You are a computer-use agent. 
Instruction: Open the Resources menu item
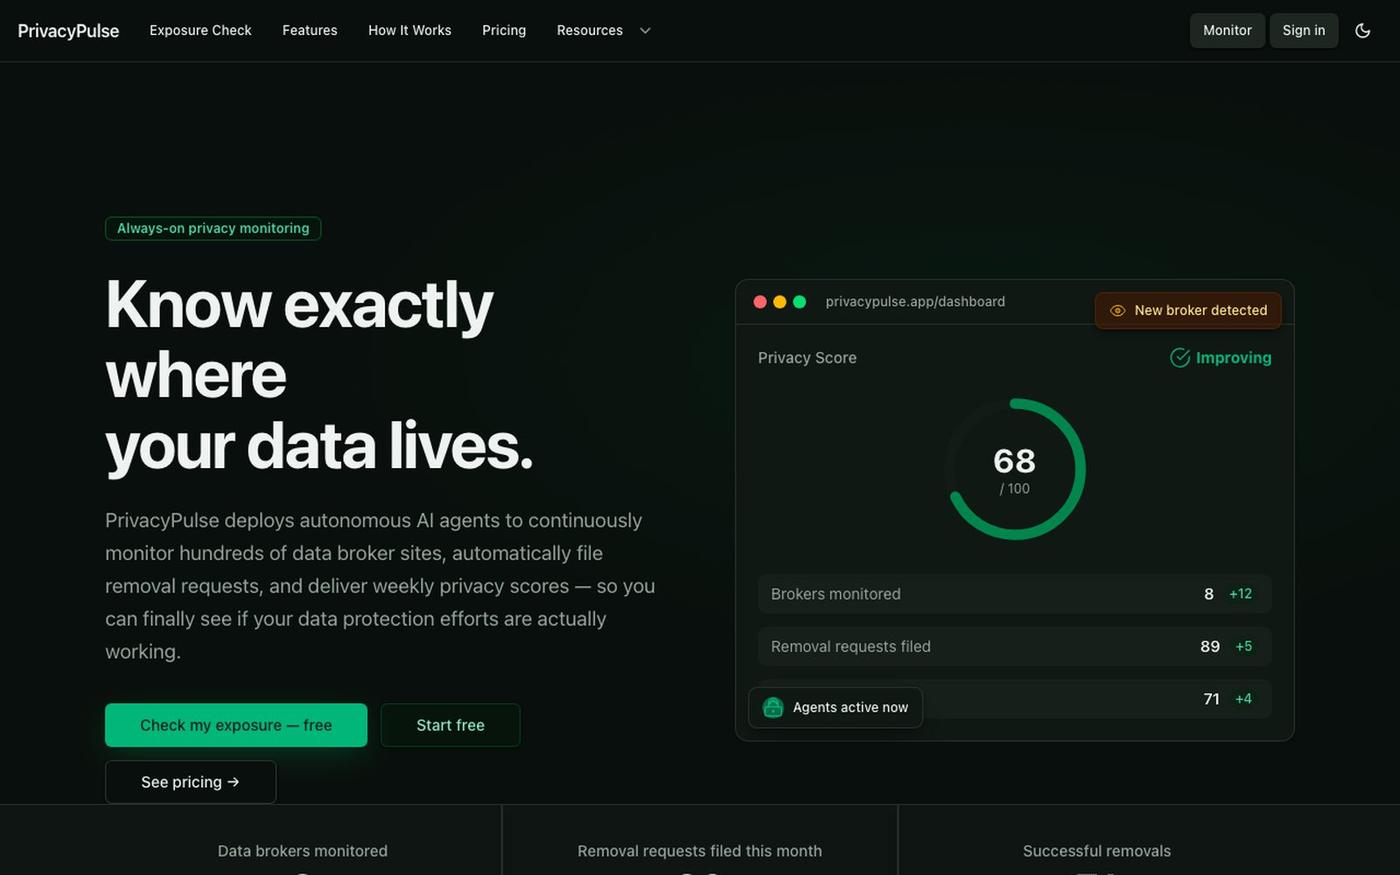tap(590, 30)
